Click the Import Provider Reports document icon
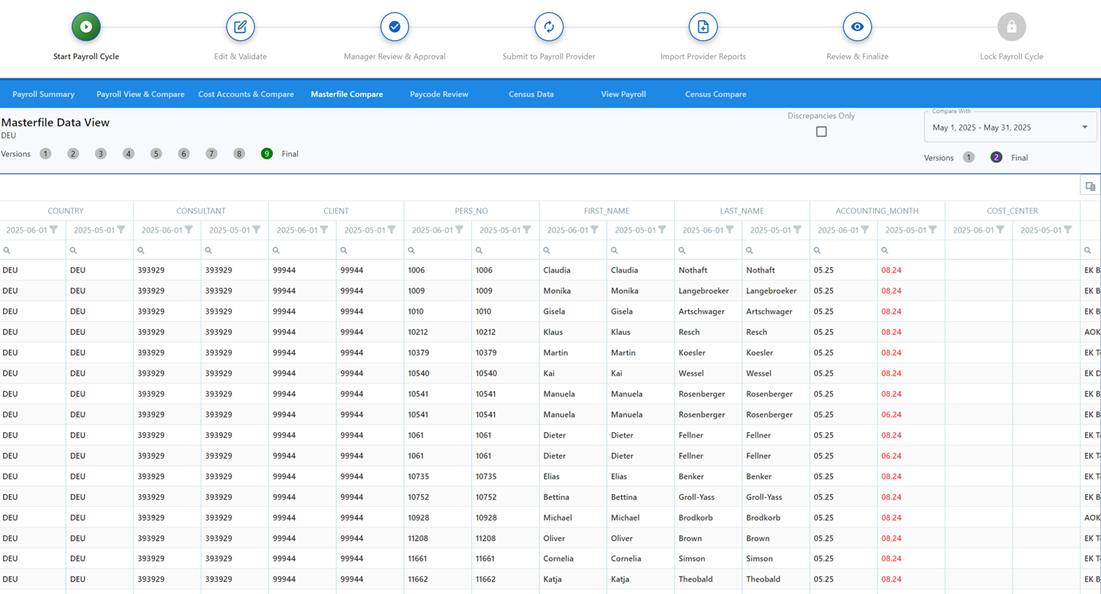The image size is (1101, 594). 703,27
